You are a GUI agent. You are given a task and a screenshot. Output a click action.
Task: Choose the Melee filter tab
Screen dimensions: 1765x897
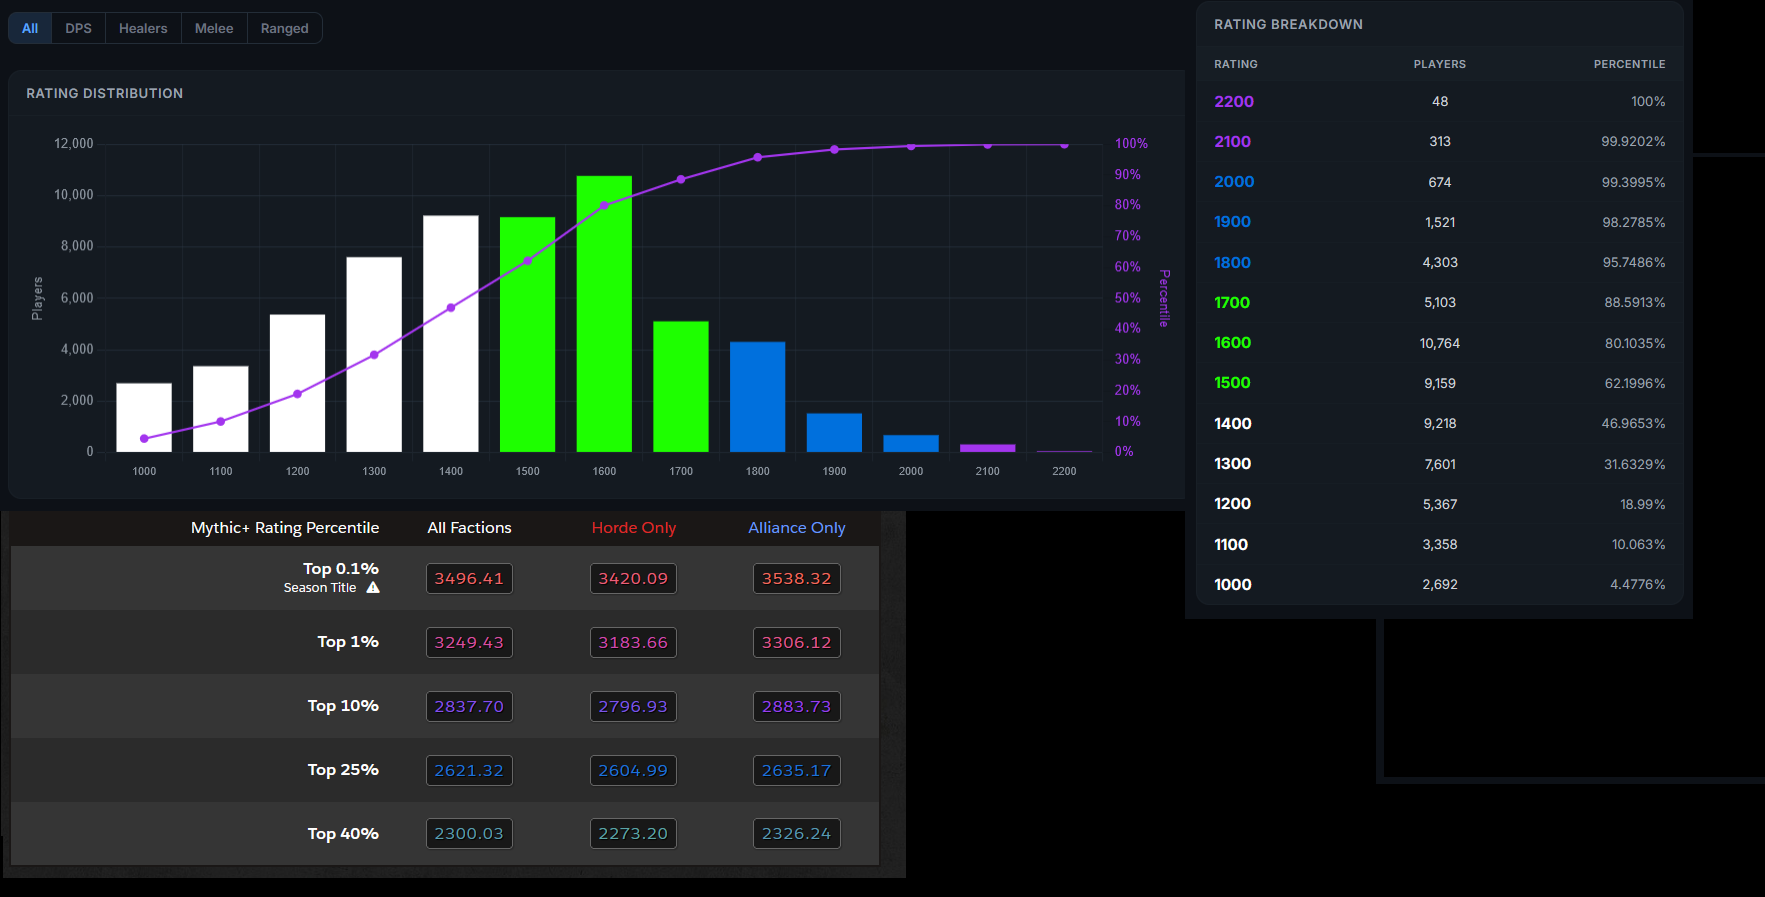click(x=214, y=28)
